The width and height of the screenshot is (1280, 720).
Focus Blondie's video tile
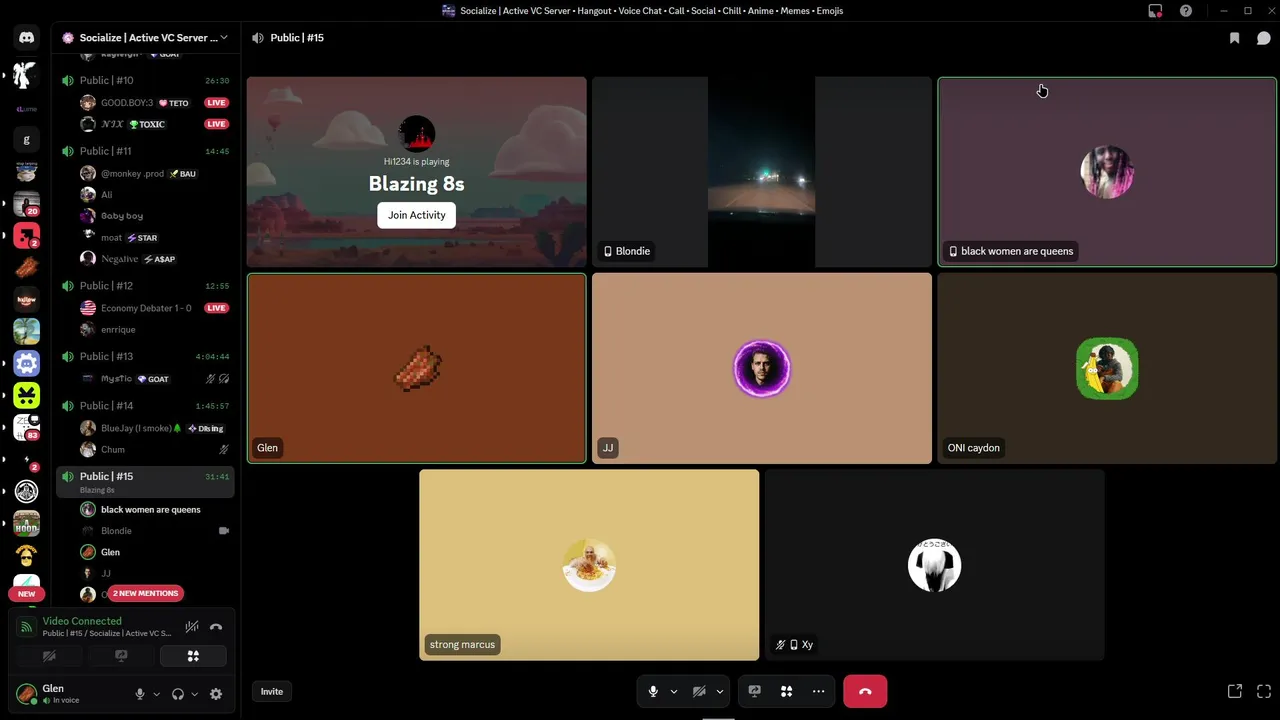point(762,172)
